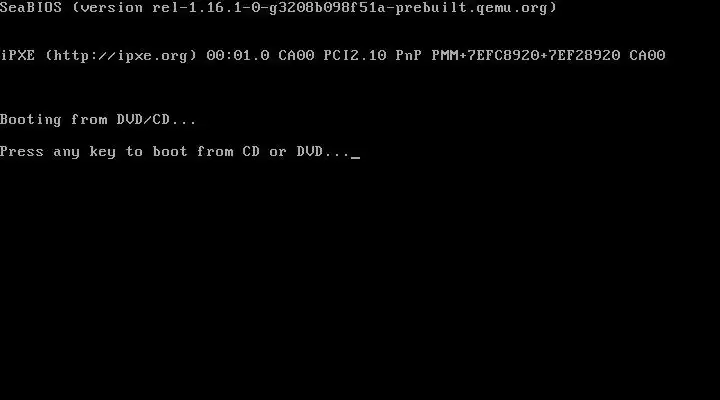This screenshot has width=720, height=400.
Task: Click the blinking underscore cursor
Action: pos(355,157)
